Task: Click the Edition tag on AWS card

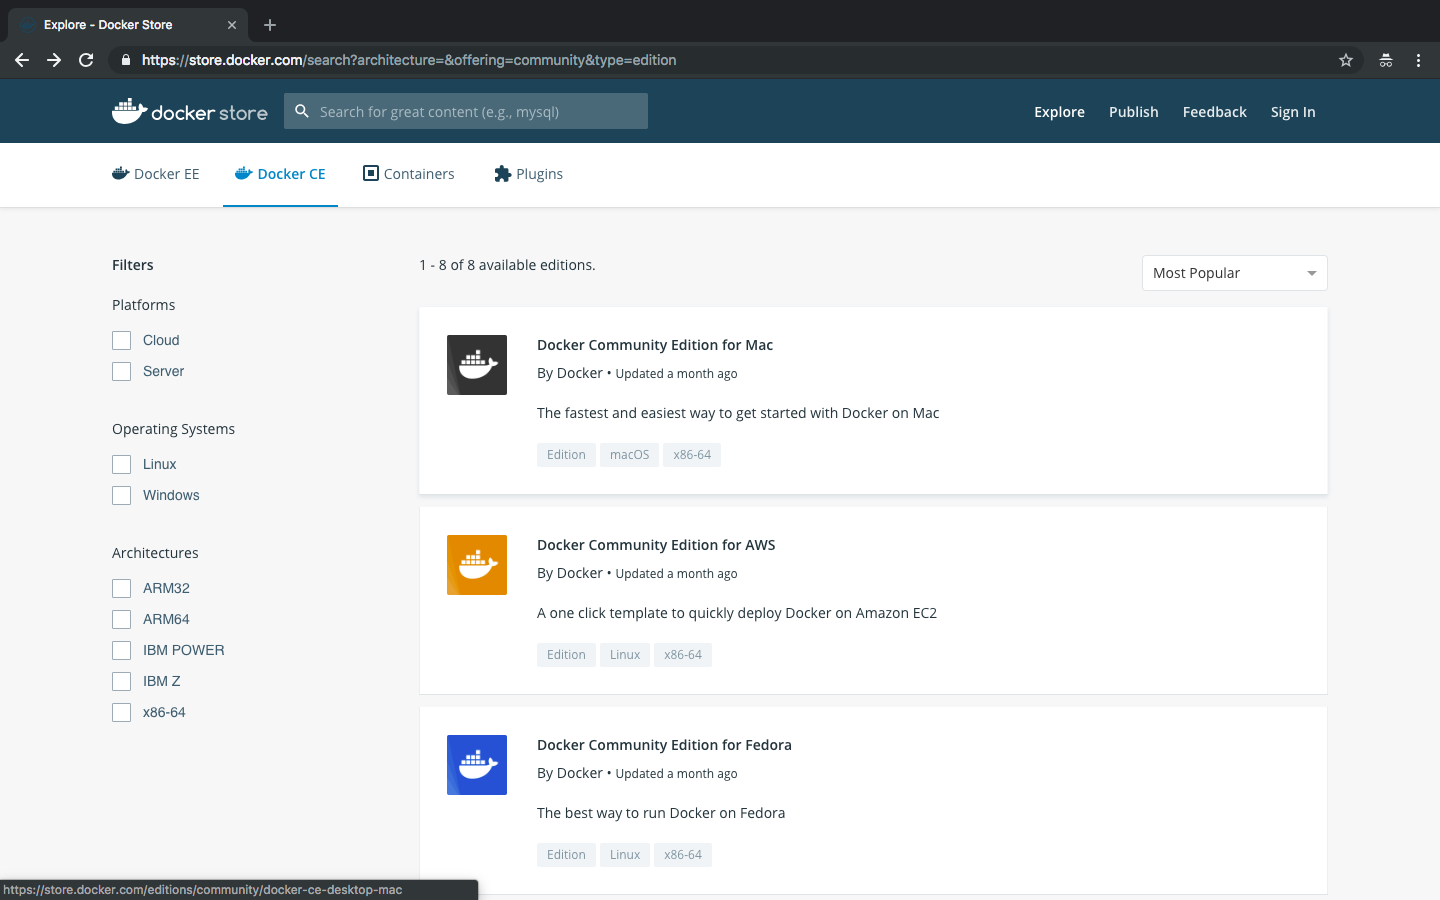Action: pos(566,655)
